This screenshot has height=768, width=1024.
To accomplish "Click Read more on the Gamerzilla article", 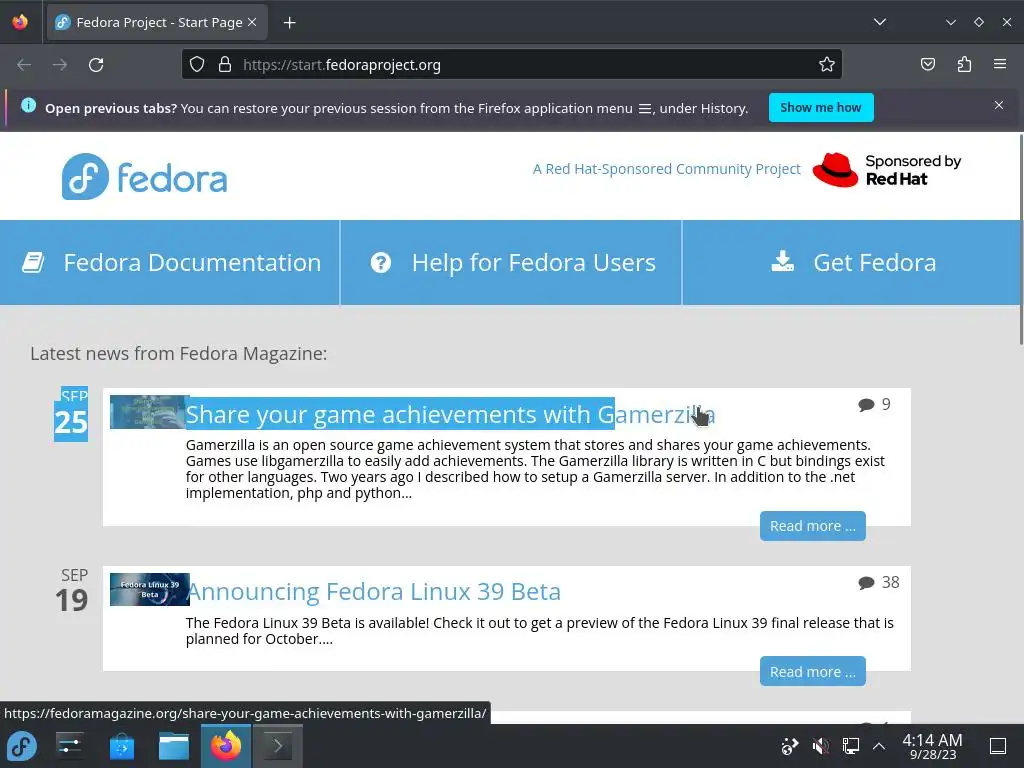I will [812, 526].
